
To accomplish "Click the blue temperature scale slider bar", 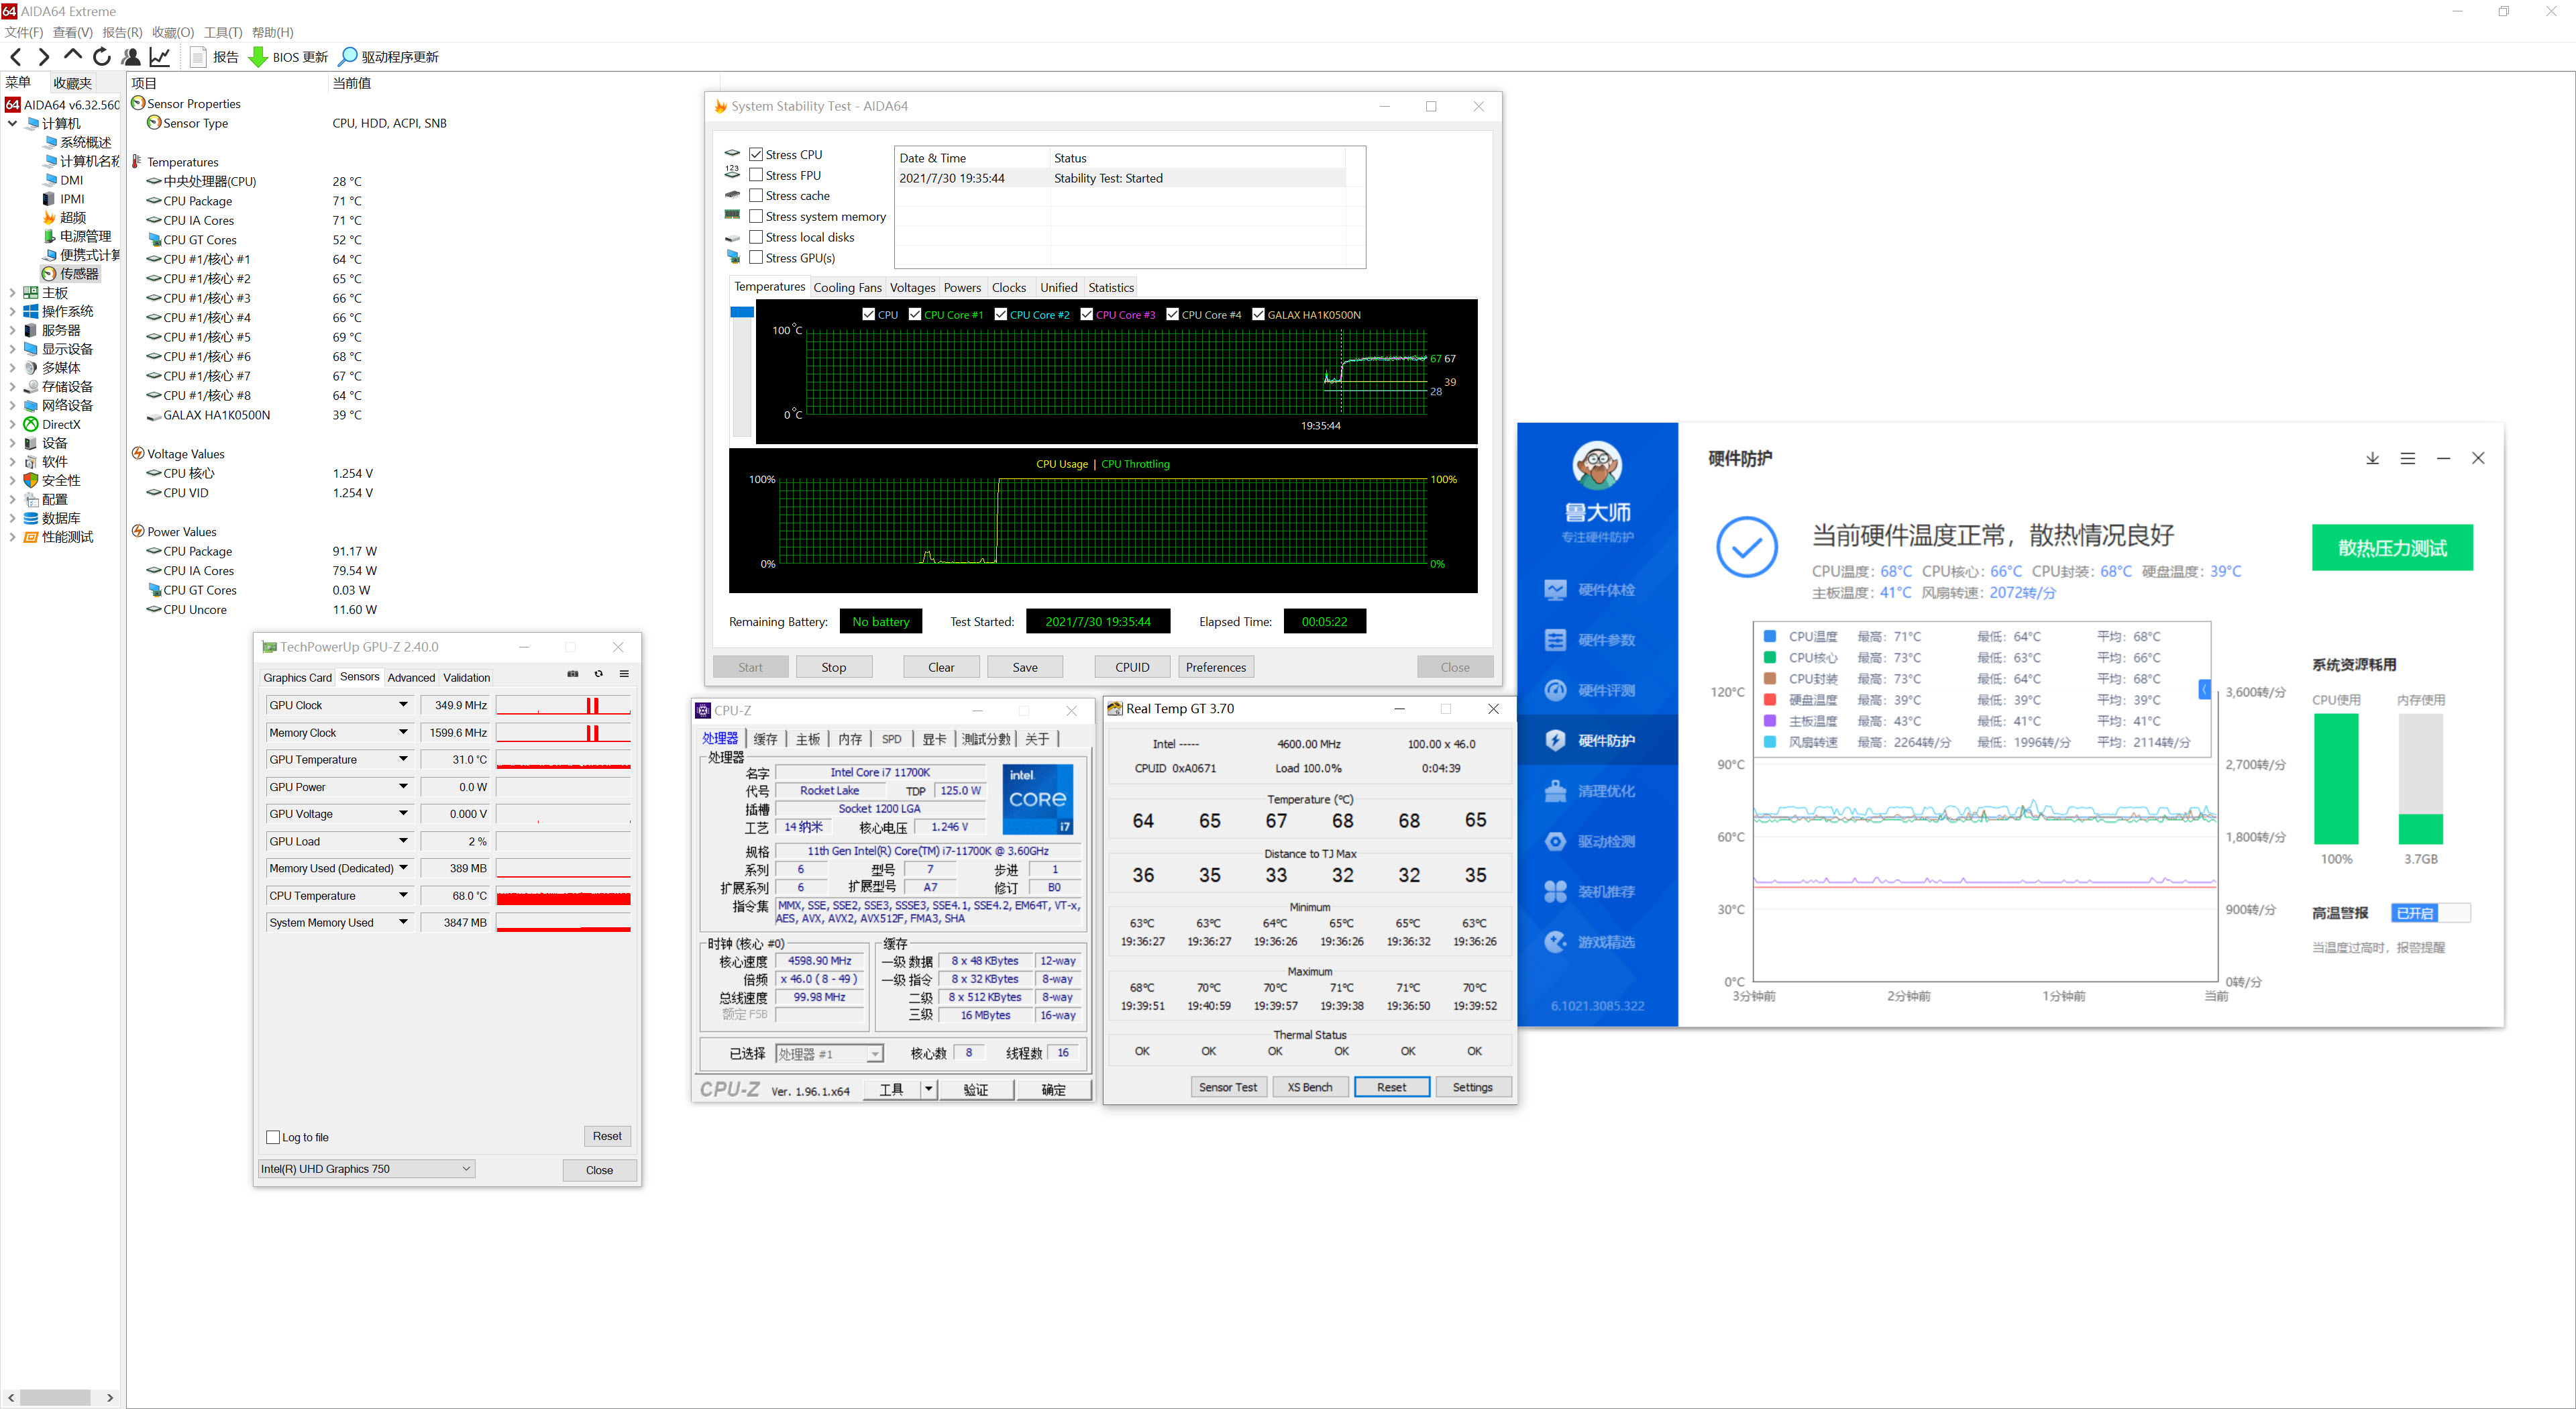I will (742, 313).
